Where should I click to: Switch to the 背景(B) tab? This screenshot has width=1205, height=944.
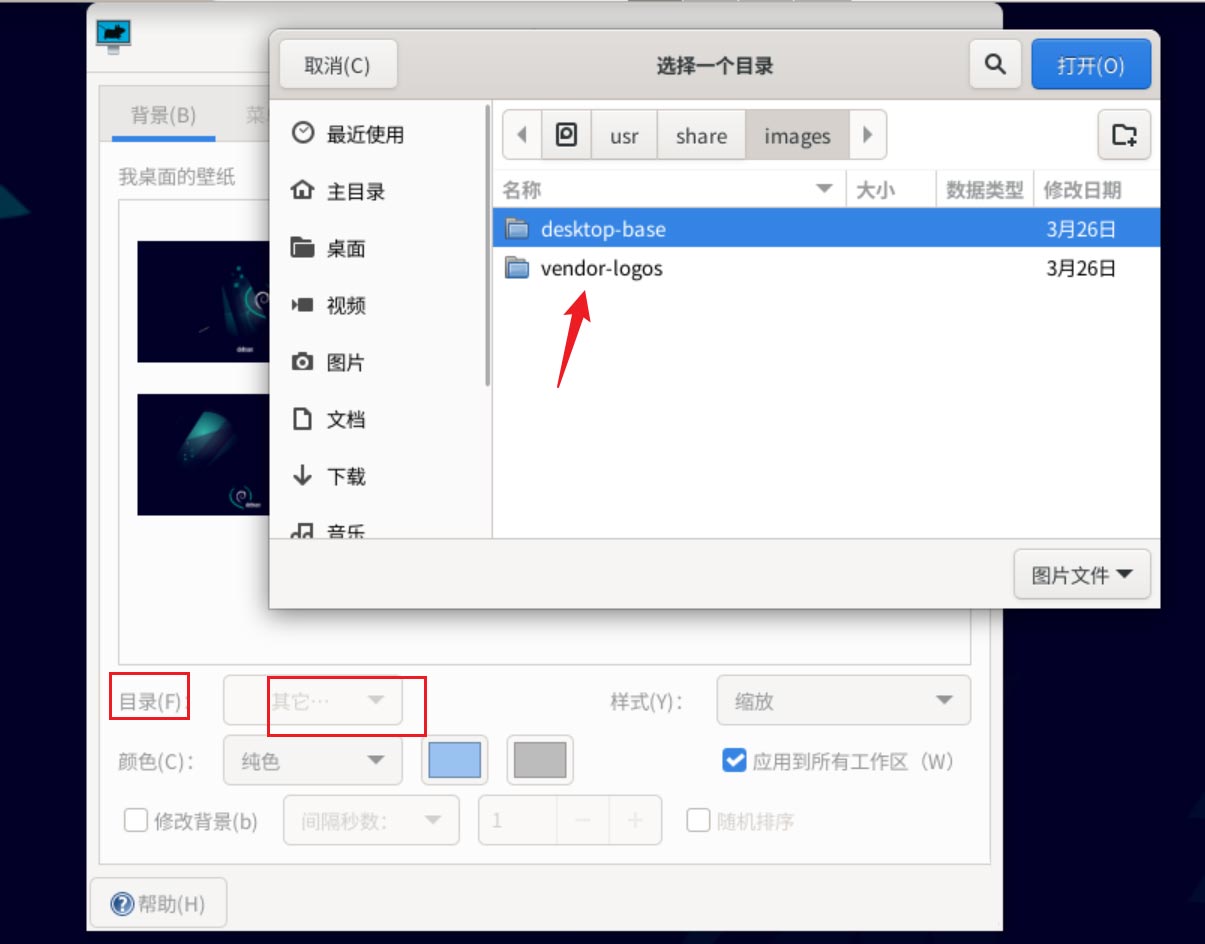[x=163, y=115]
